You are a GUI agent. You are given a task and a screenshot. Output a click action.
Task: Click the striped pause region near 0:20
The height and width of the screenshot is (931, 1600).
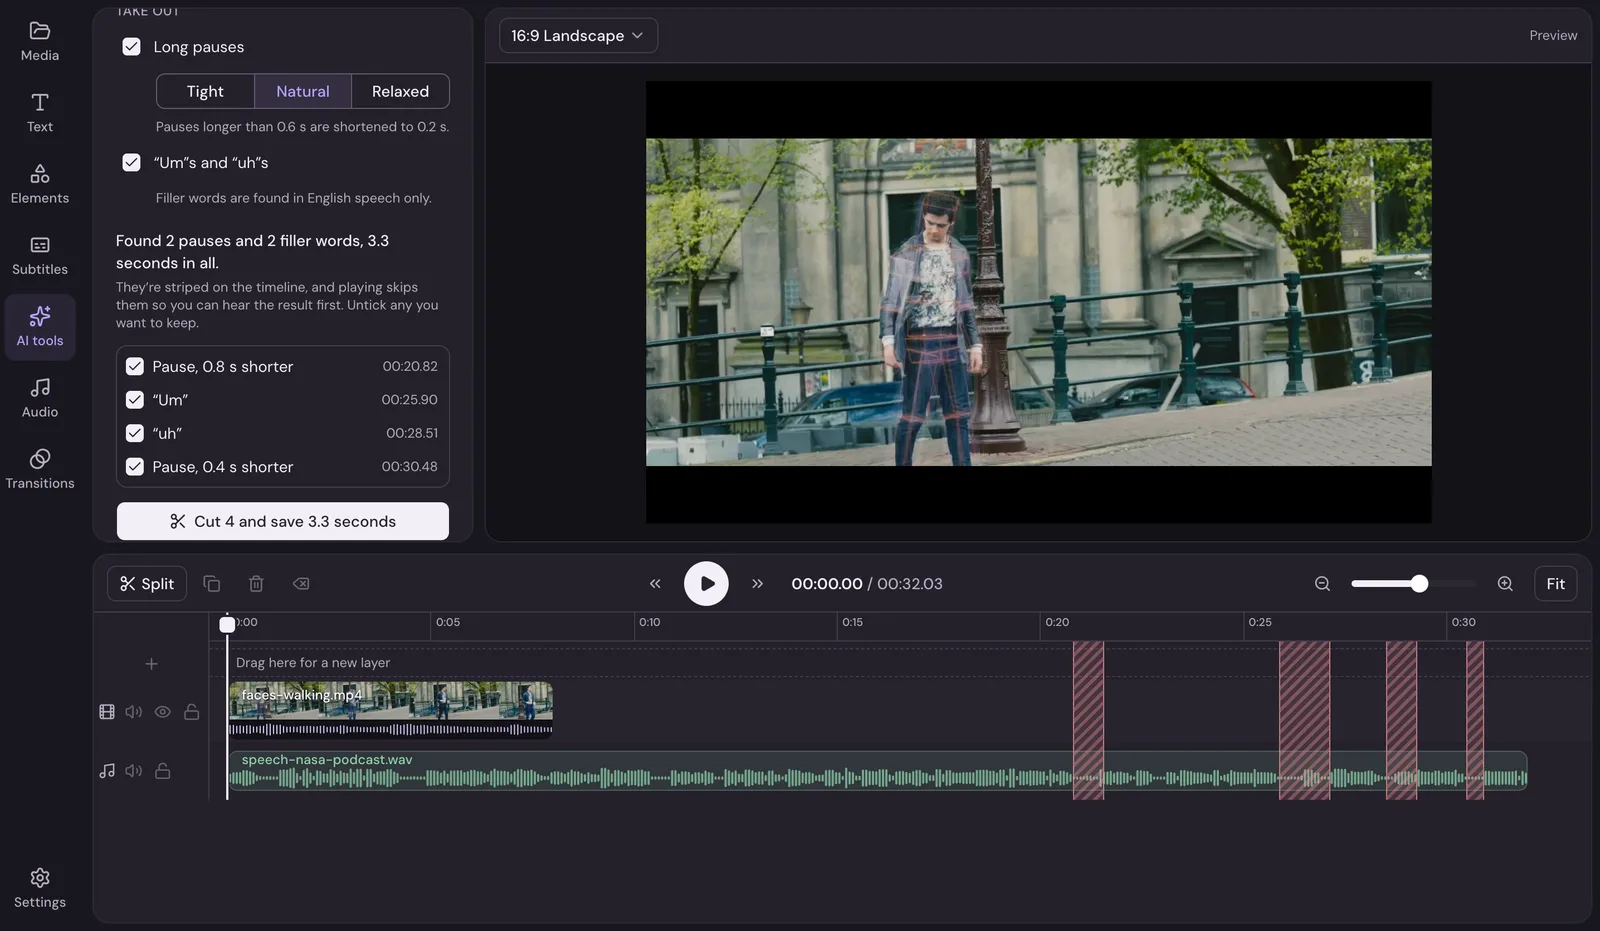pos(1088,720)
